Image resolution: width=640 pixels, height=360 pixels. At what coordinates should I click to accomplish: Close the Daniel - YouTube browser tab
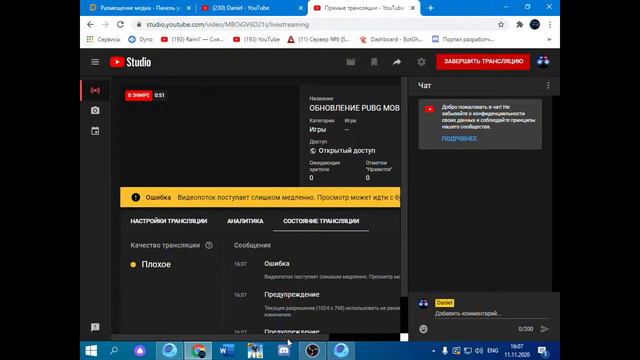tap(301, 8)
